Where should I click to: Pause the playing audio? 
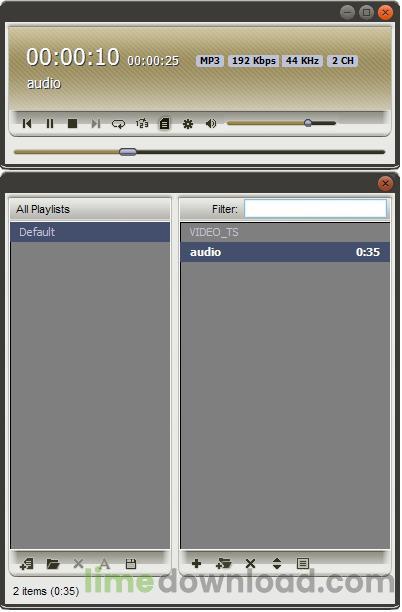50,124
